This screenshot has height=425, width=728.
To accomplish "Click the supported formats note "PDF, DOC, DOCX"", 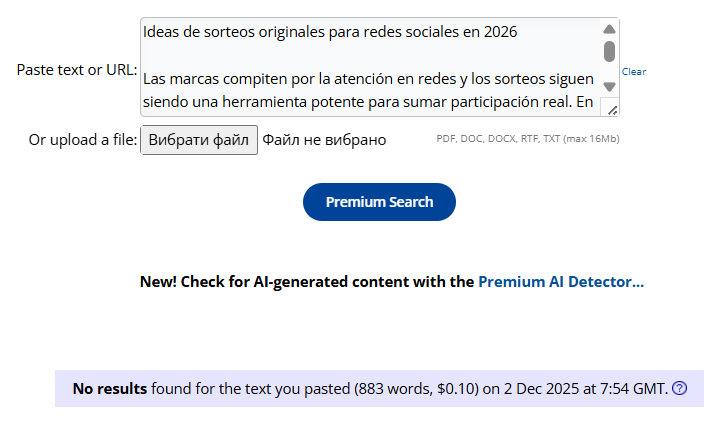I will click(x=527, y=139).
